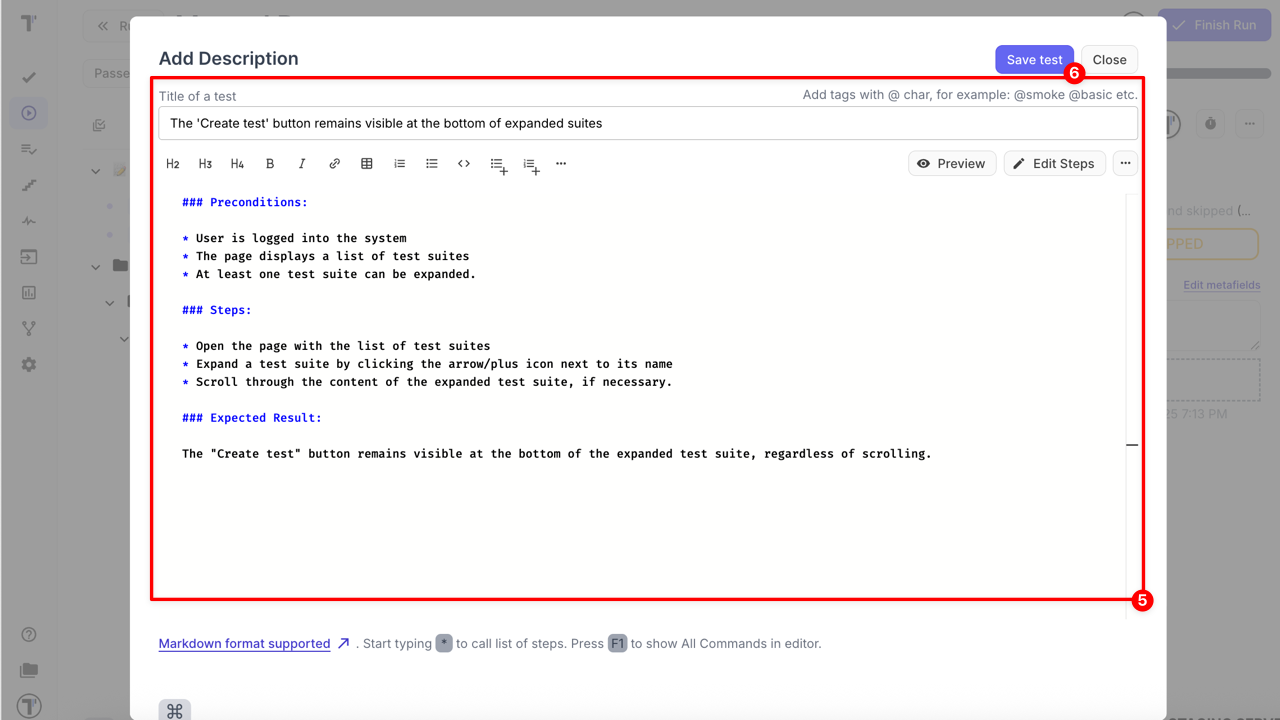This screenshot has height=720, width=1280.
Task: Toggle italic text formatting
Action: click(302, 164)
